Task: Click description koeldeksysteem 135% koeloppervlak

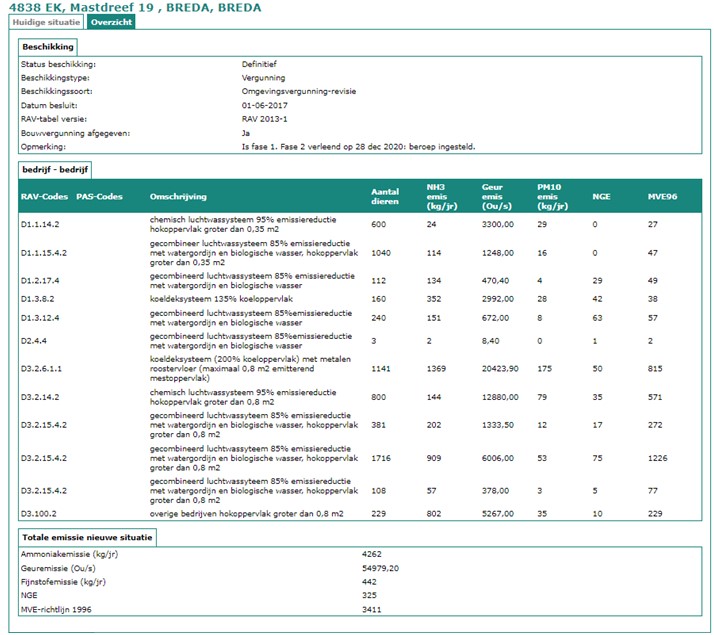Action: [221, 299]
